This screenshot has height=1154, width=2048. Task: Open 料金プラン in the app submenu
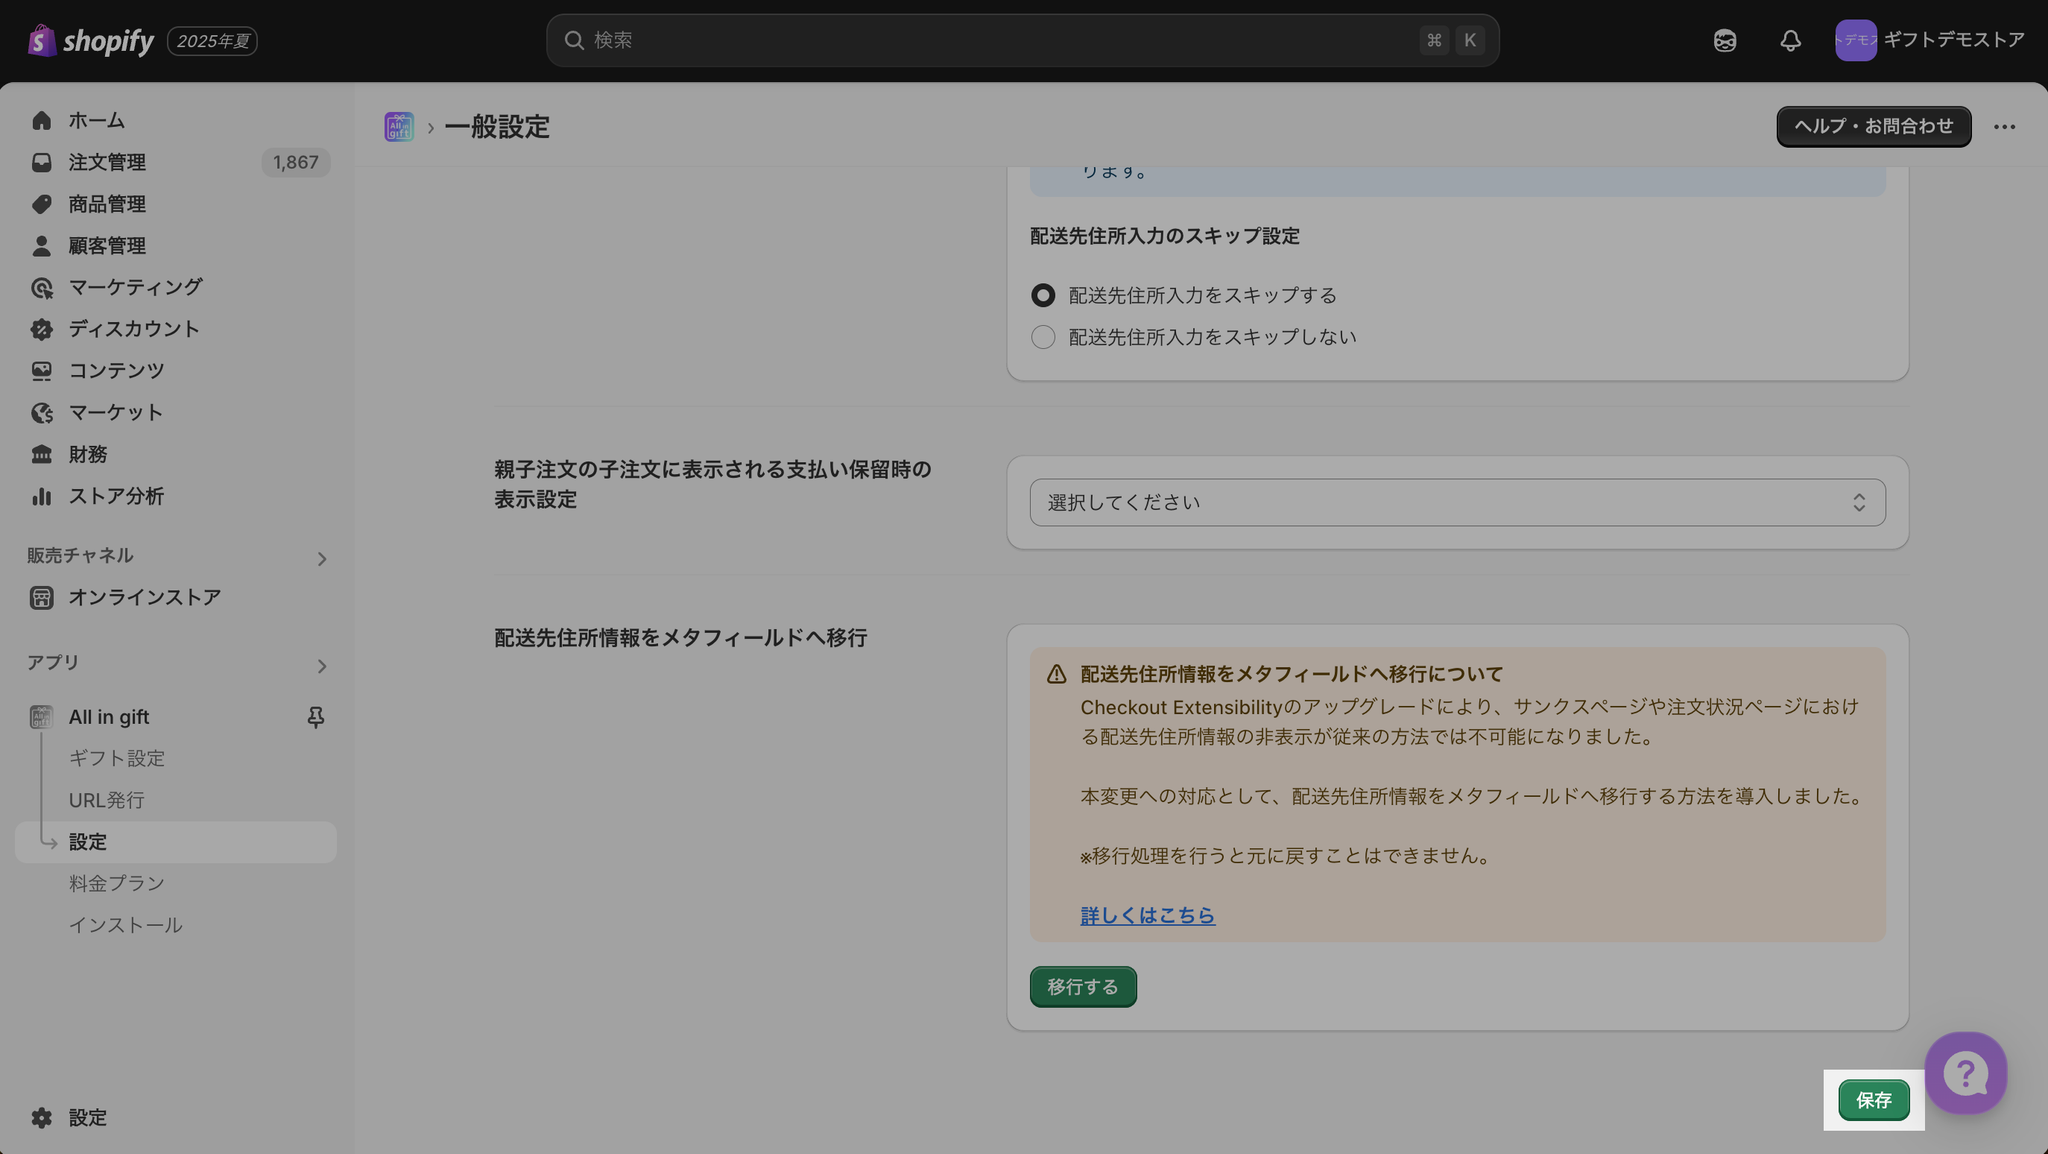[x=117, y=883]
